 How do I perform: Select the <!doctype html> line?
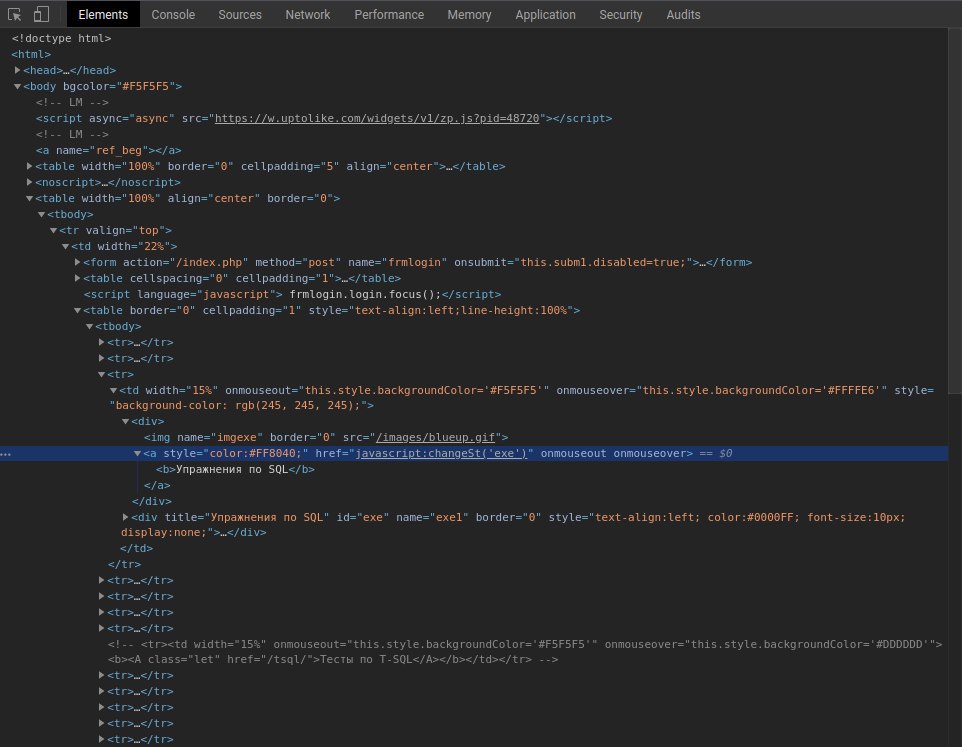(x=61, y=38)
